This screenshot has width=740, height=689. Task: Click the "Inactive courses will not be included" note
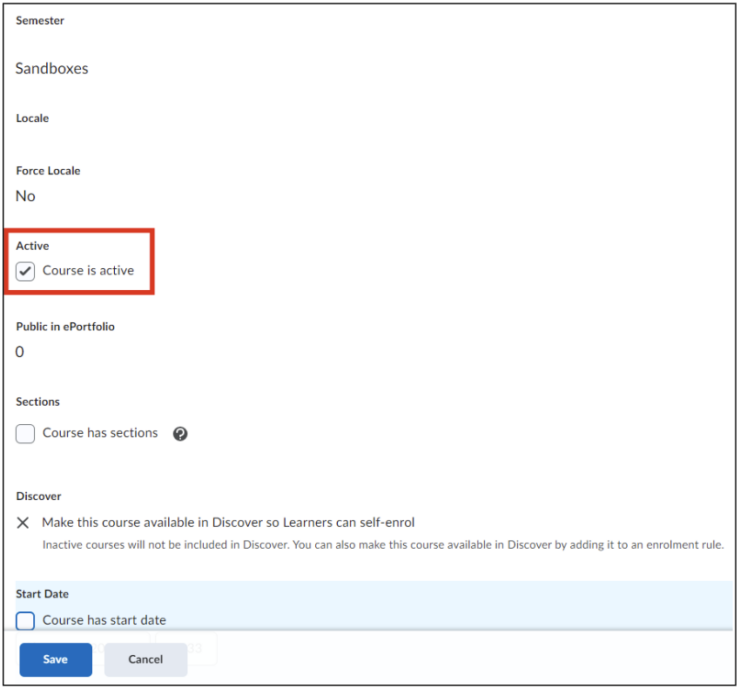pos(382,545)
